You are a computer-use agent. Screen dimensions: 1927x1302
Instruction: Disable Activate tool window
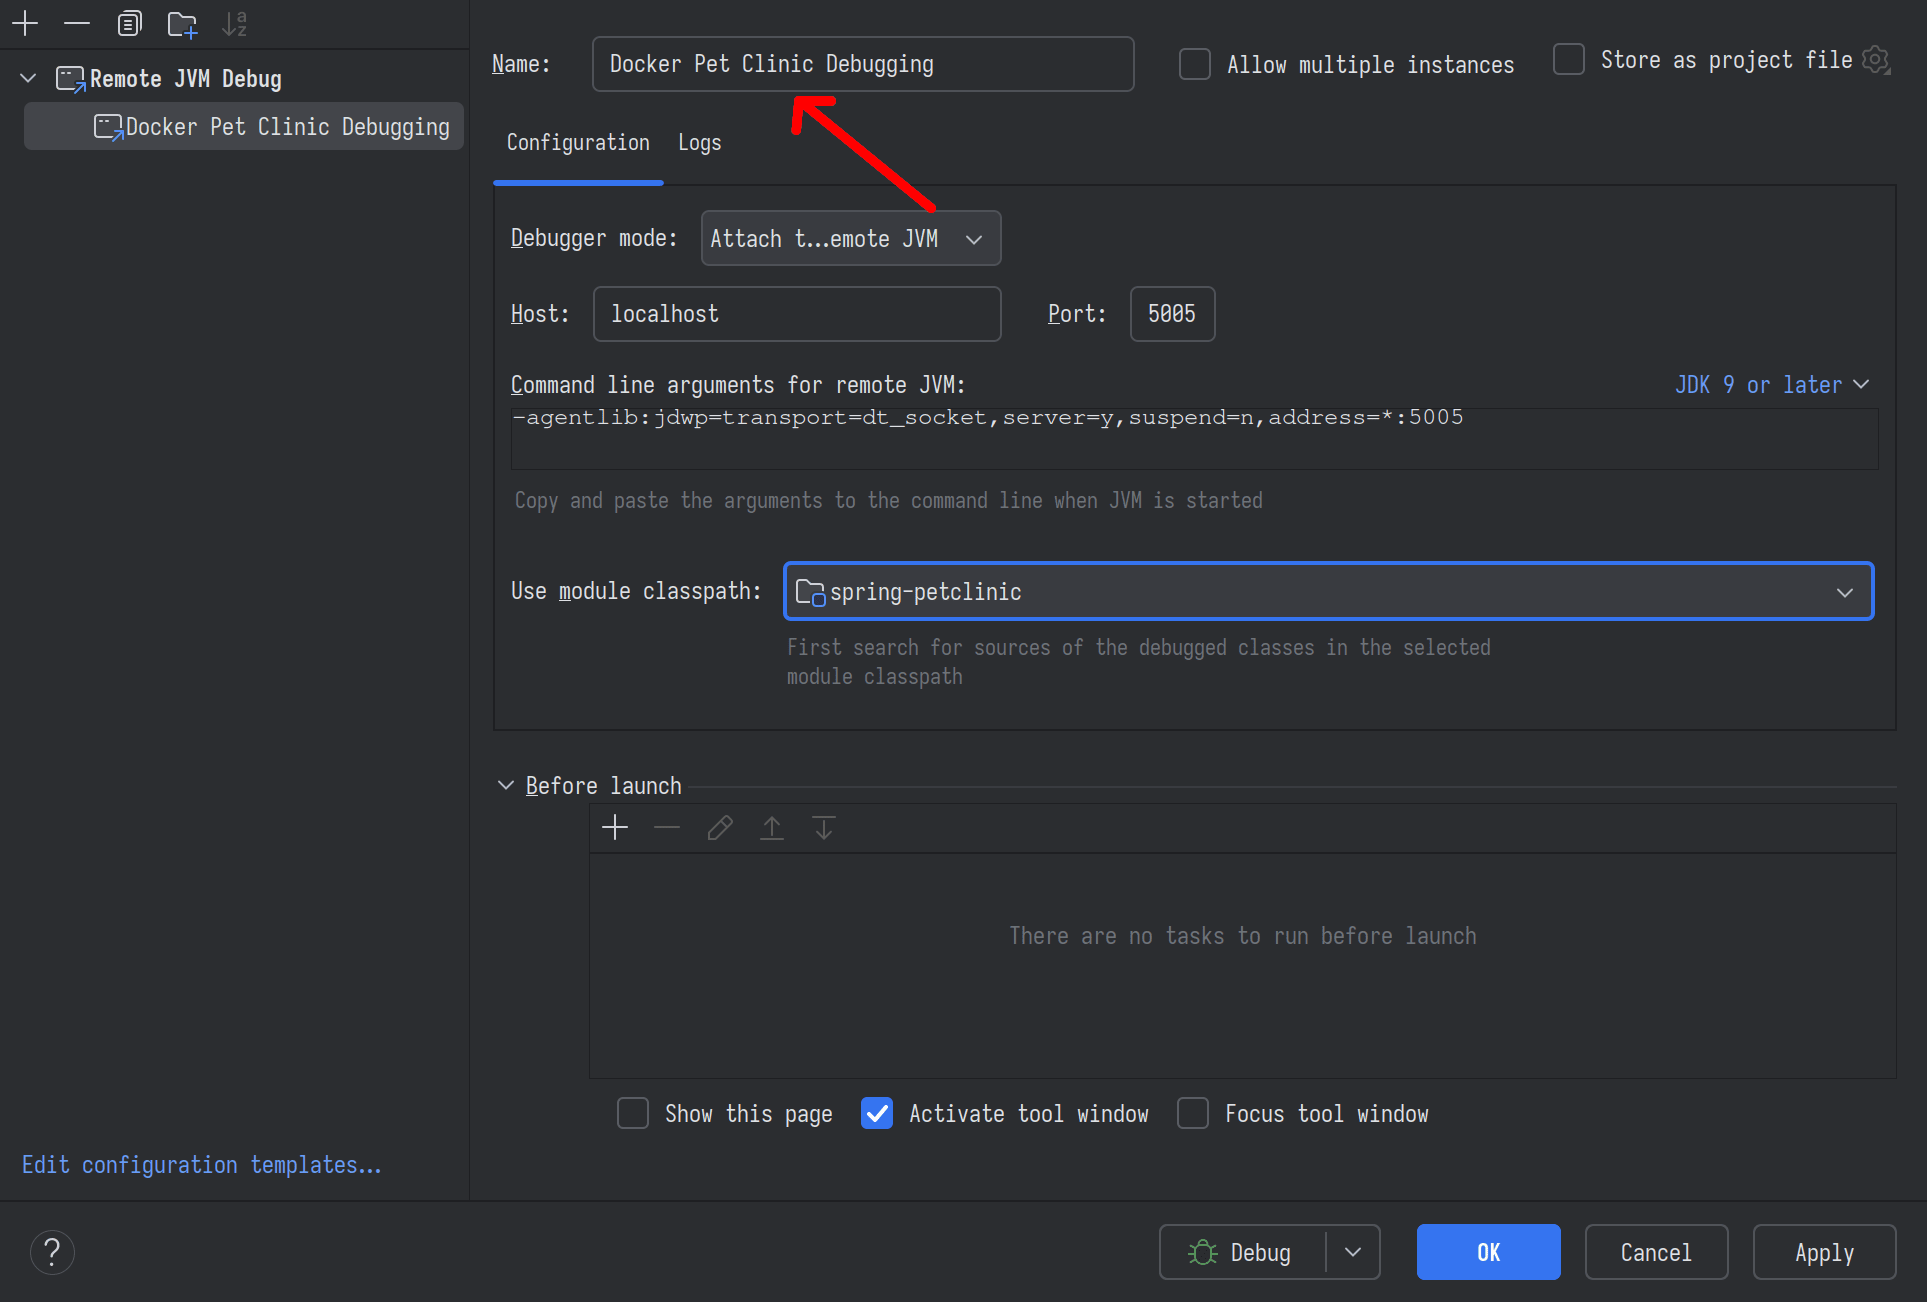(x=877, y=1113)
